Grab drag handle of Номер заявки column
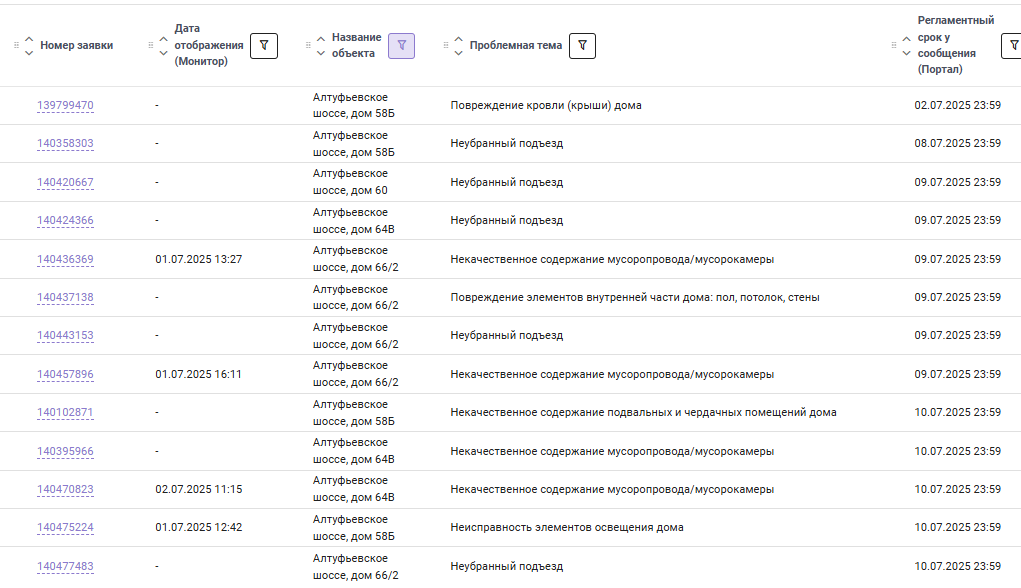Screen dimensions: 1021x588 16,46
